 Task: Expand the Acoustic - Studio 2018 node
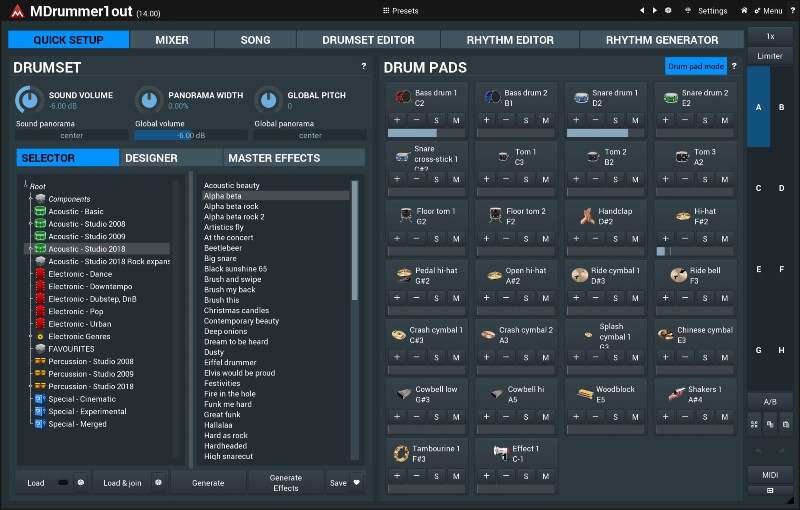point(31,249)
